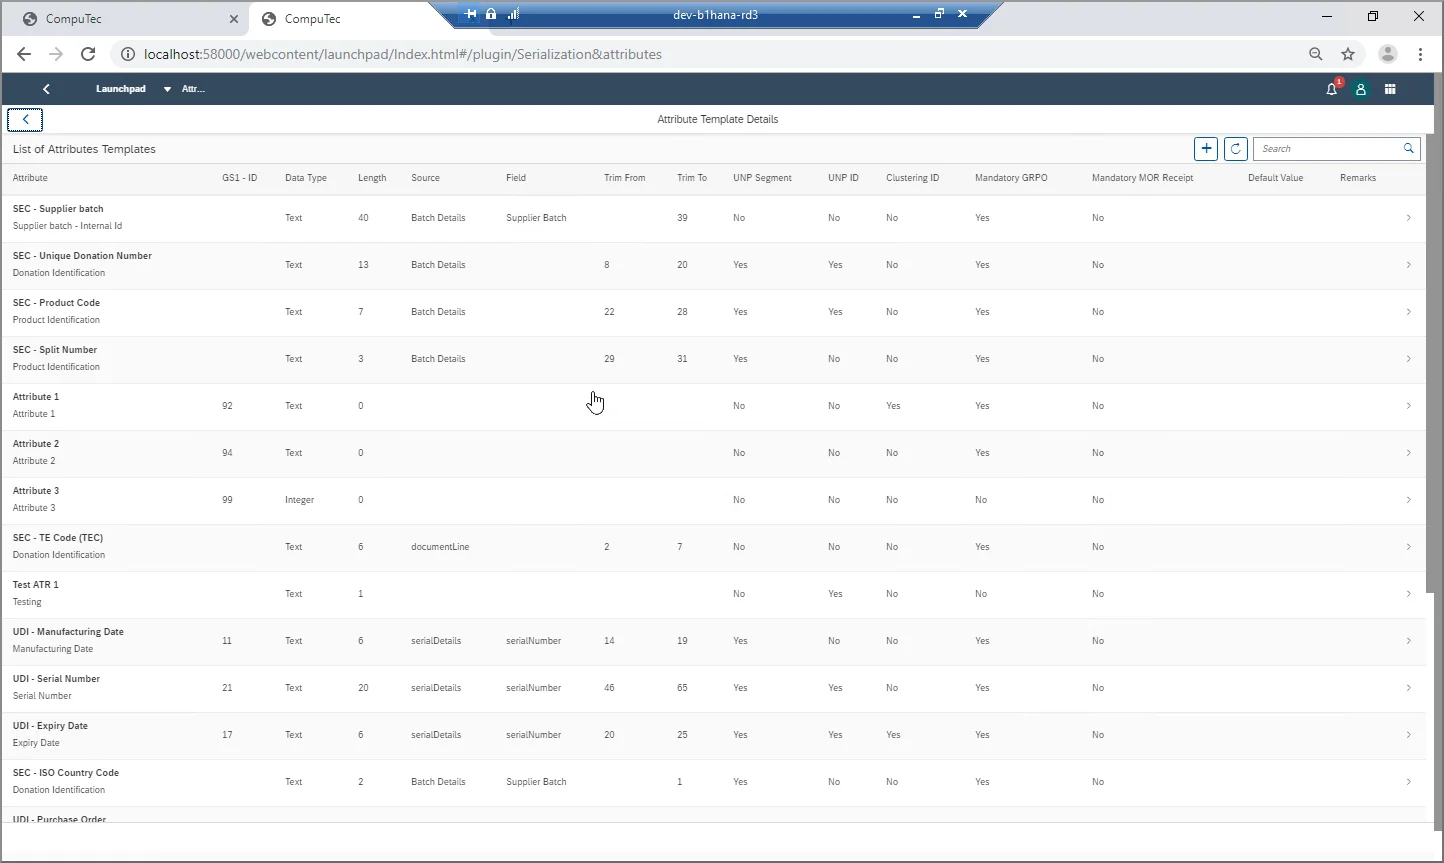The height and width of the screenshot is (863, 1444).
Task: Click documentLine source in TE Code row
Action: coord(440,547)
